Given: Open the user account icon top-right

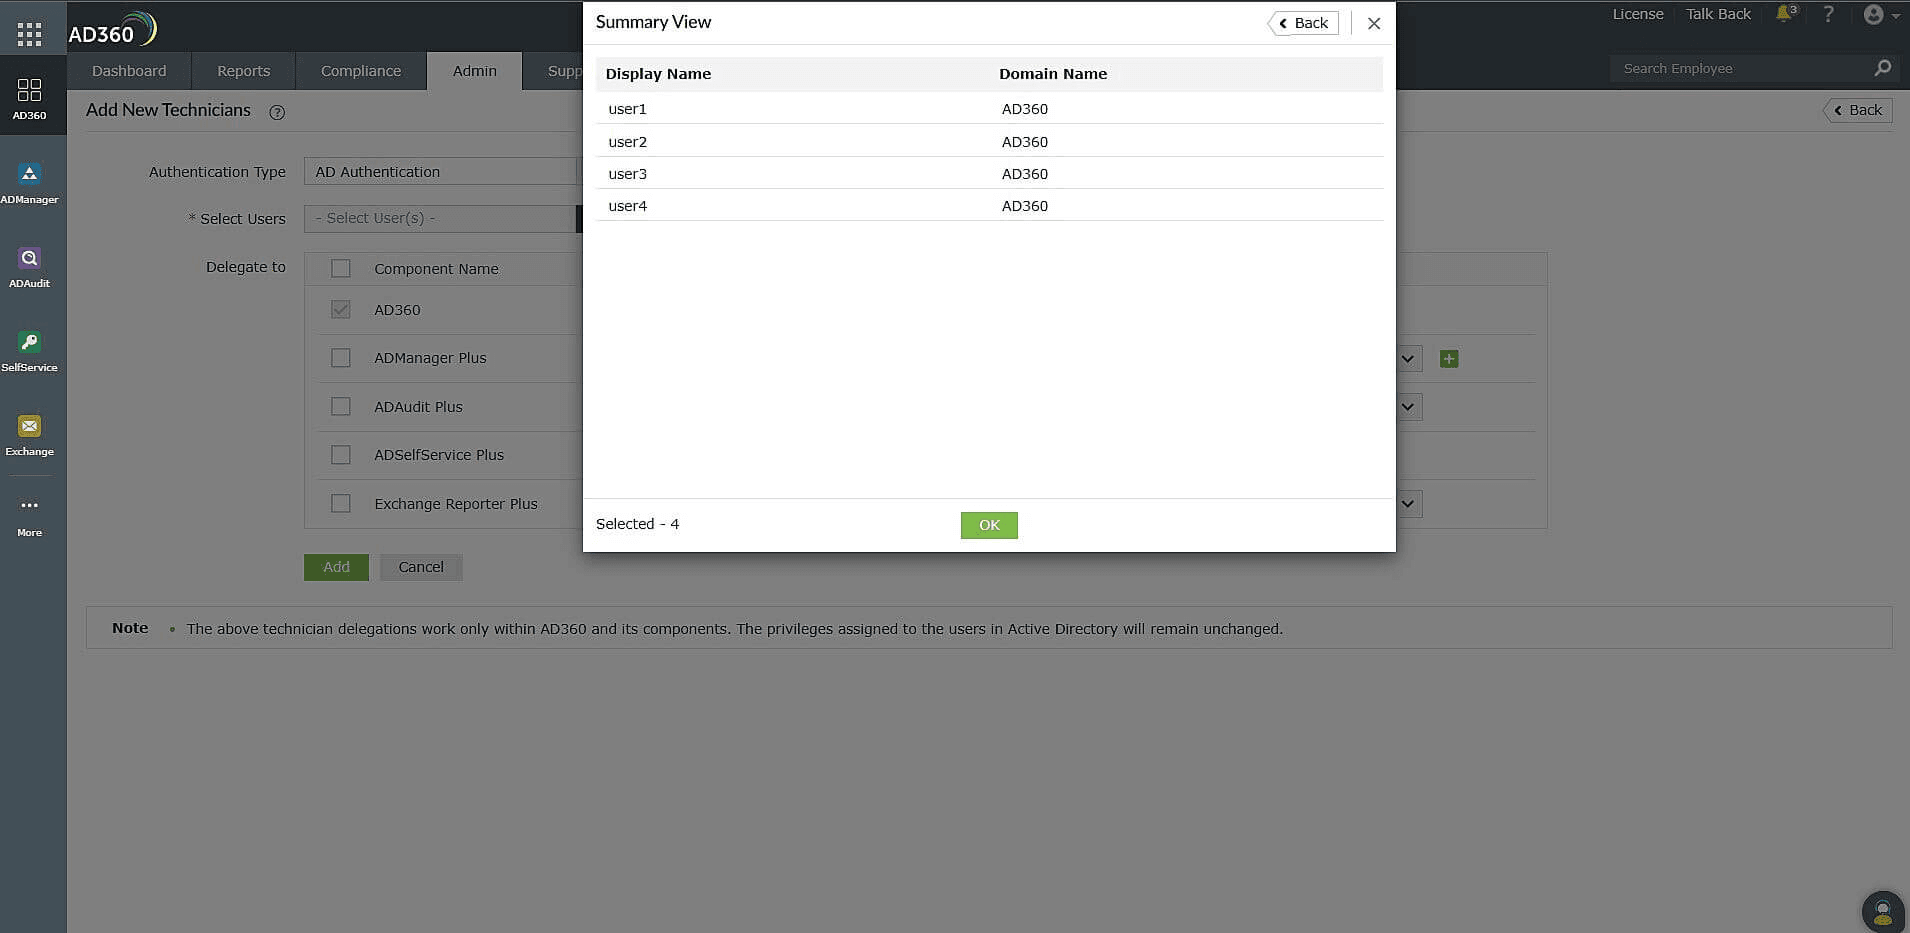Looking at the screenshot, I should 1874,14.
